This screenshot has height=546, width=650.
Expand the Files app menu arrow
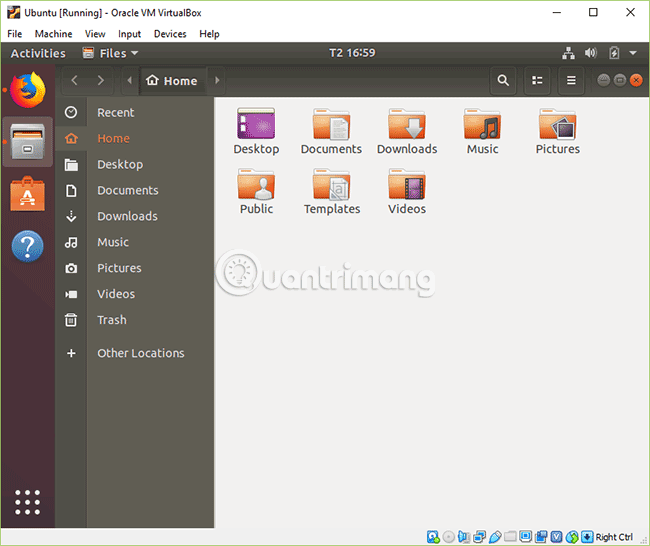[134, 53]
